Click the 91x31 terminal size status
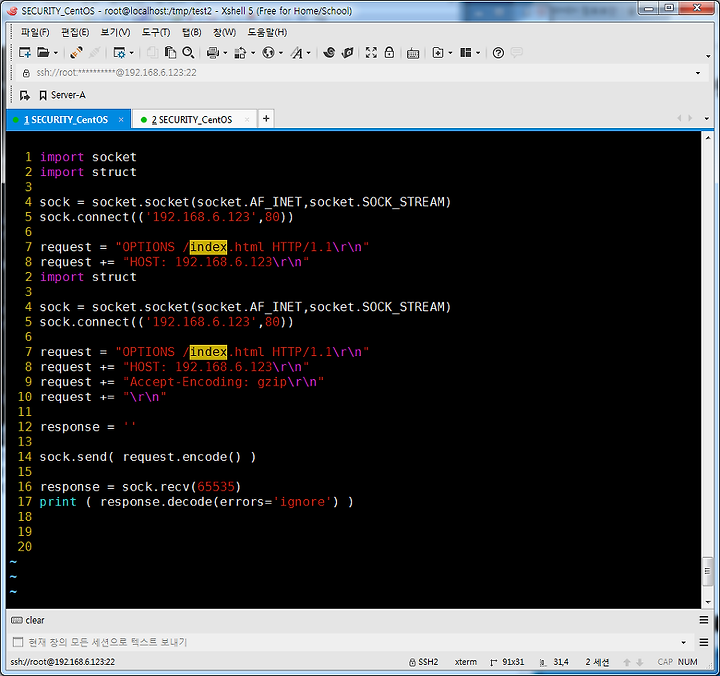Viewport: 720px width, 676px height. [x=507, y=662]
